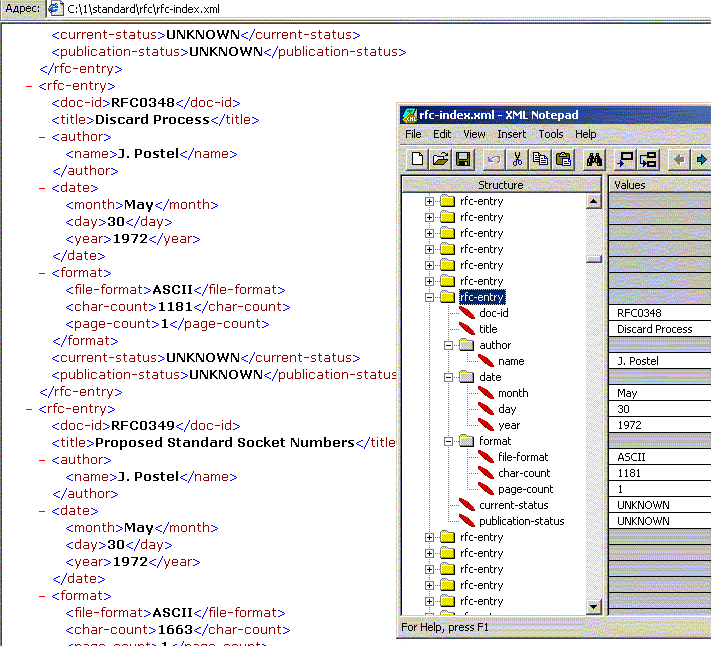Select the file-format tree item
Viewport: 711px width, 646px height.
[523, 457]
